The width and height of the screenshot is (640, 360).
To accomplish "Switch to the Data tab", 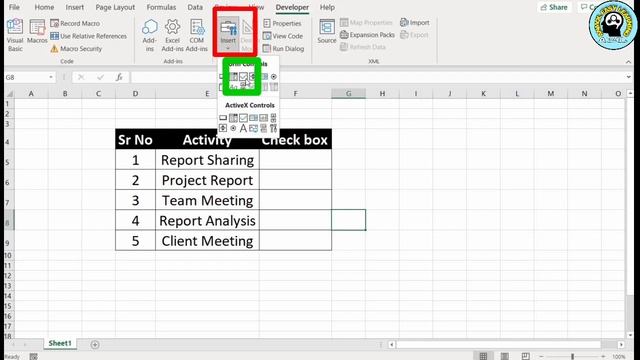I will [x=195, y=7].
